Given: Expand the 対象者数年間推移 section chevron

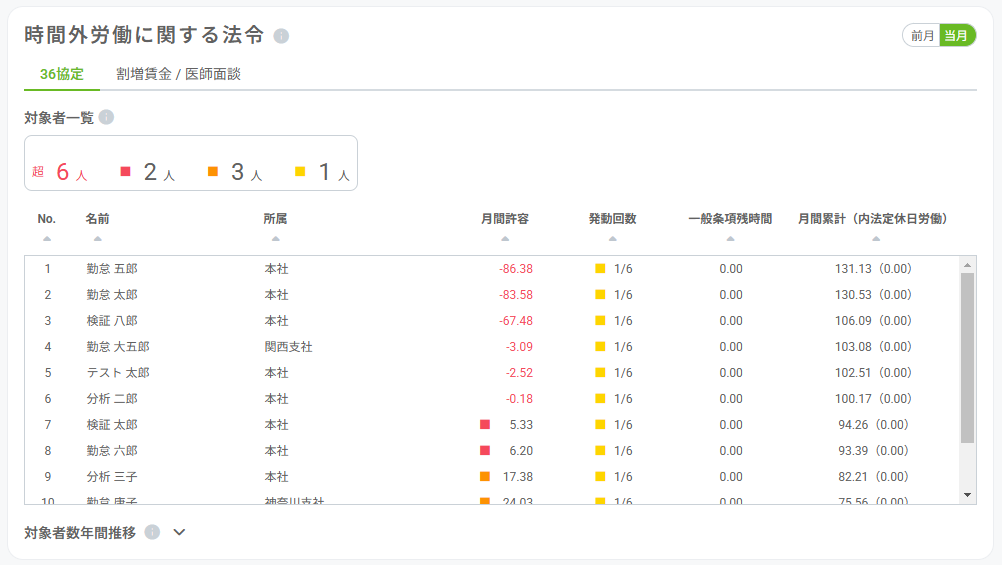Looking at the screenshot, I should coord(179,532).
